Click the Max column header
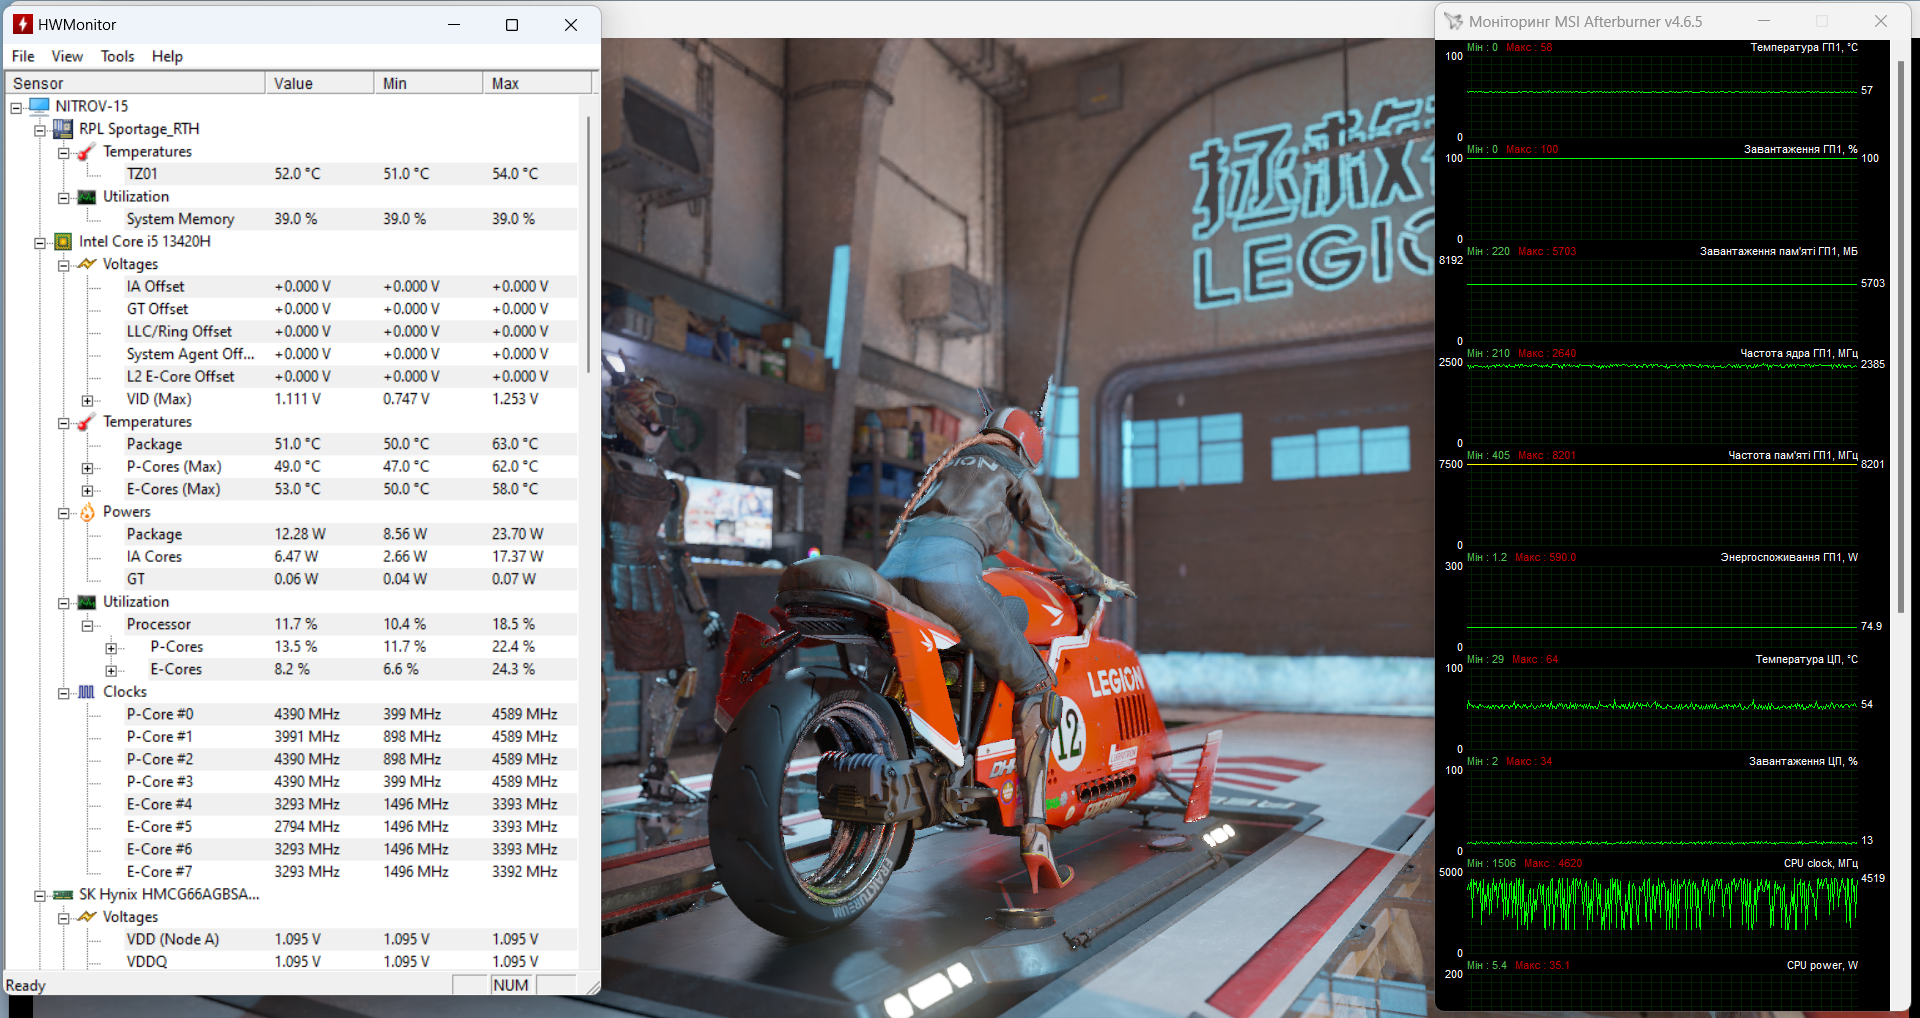This screenshot has height=1018, width=1920. point(537,83)
